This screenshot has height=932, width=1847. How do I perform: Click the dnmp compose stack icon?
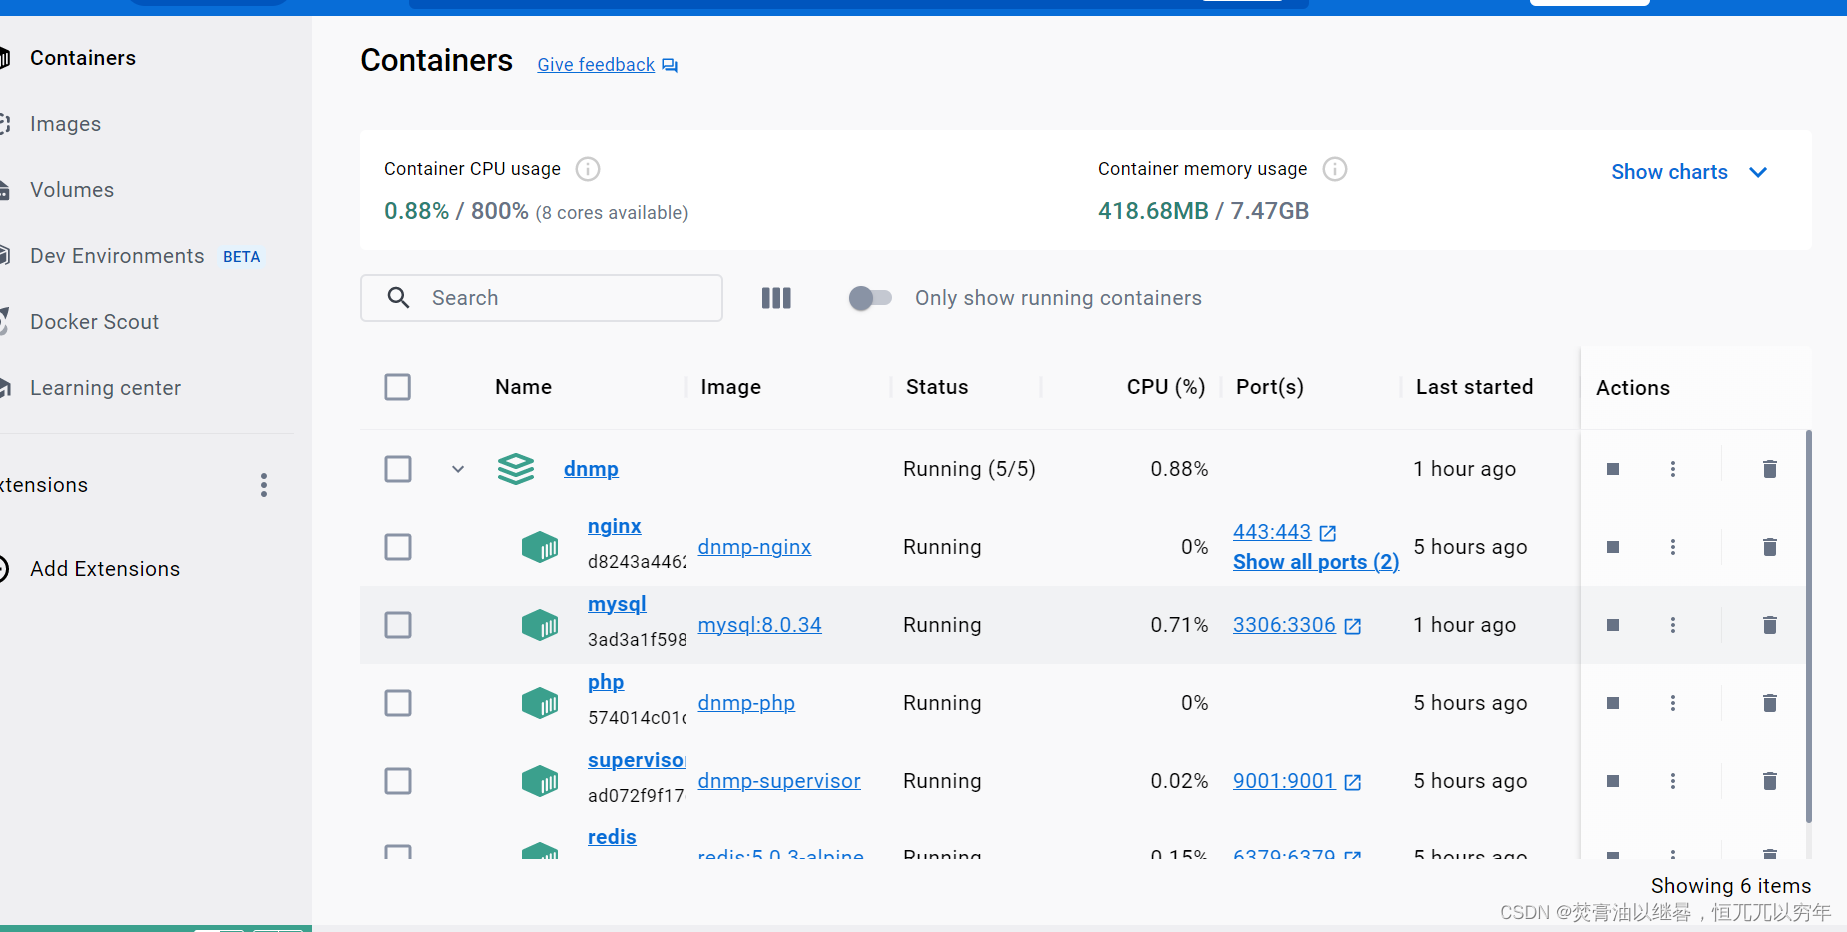[x=516, y=469]
